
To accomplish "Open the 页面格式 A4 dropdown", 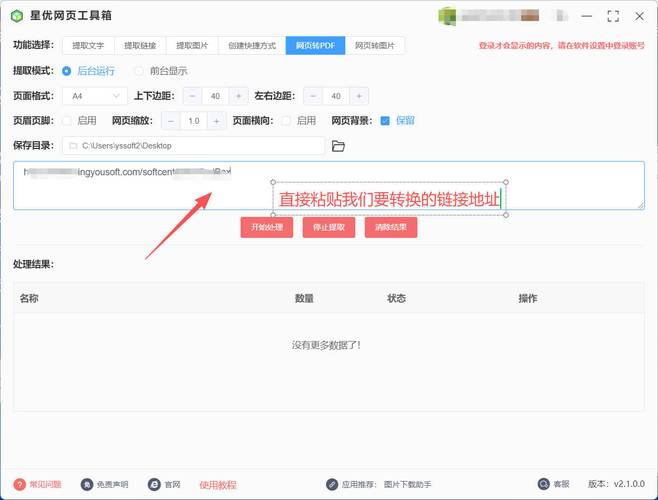I will click(95, 96).
